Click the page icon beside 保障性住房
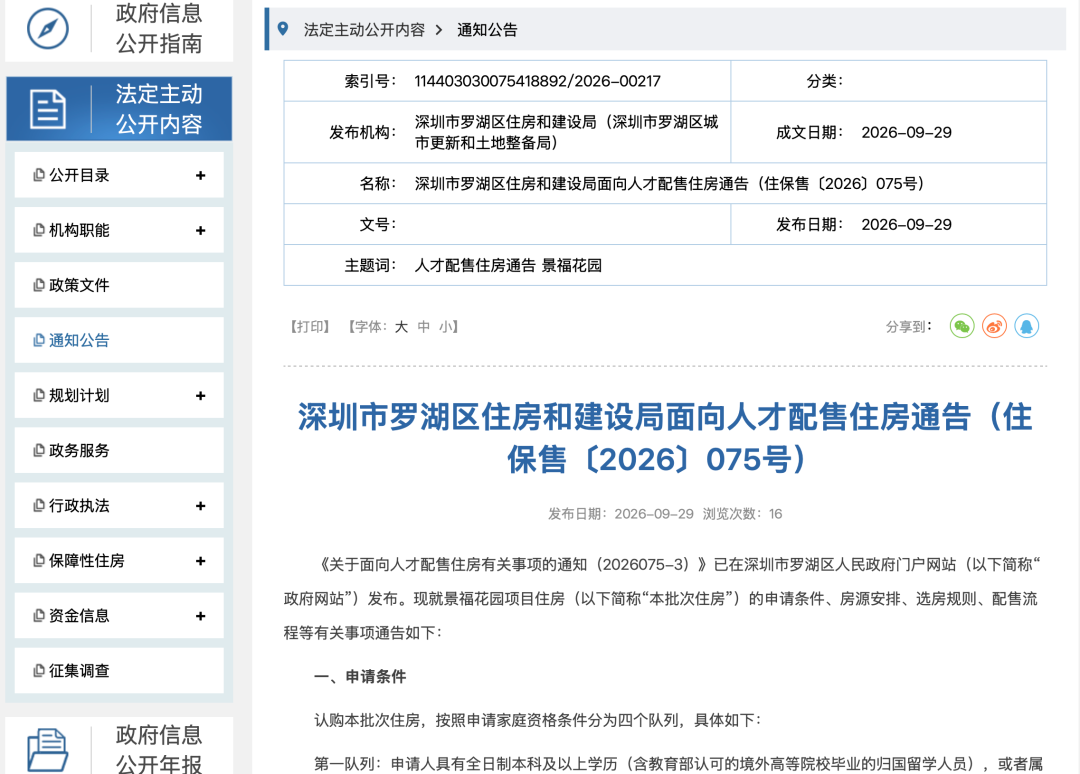1080x774 pixels. [x=39, y=561]
